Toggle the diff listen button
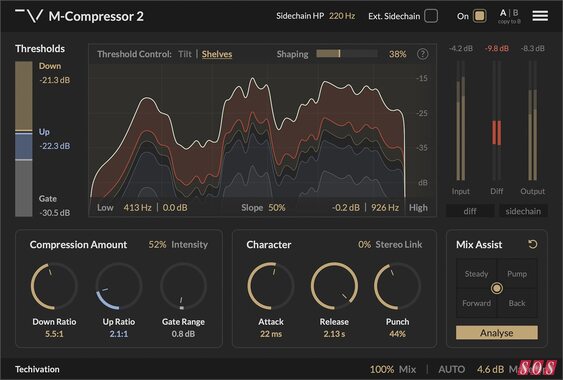Viewport: 563px width, 380px height. 470,211
